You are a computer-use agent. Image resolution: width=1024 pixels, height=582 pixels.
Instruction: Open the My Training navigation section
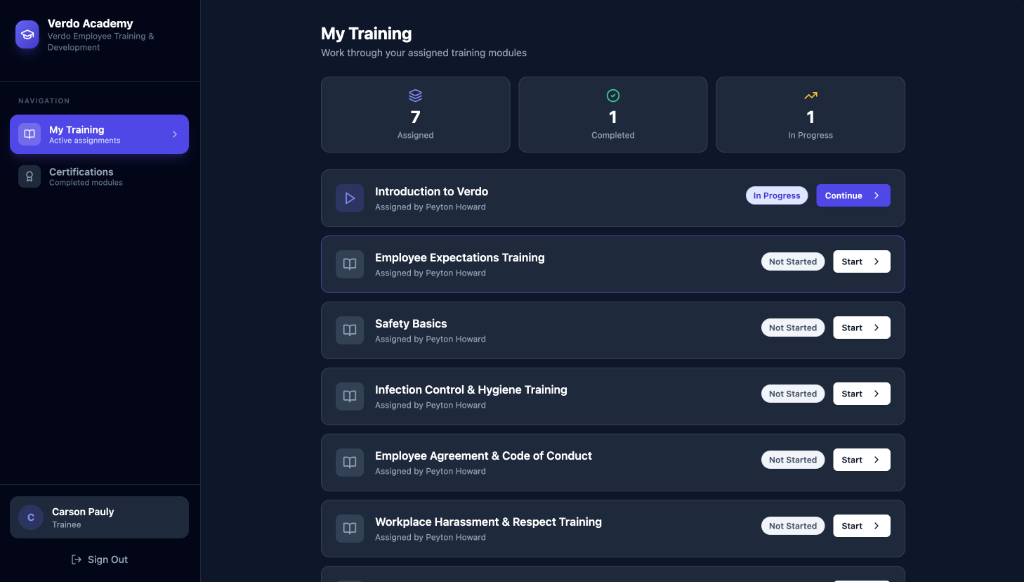(99, 134)
